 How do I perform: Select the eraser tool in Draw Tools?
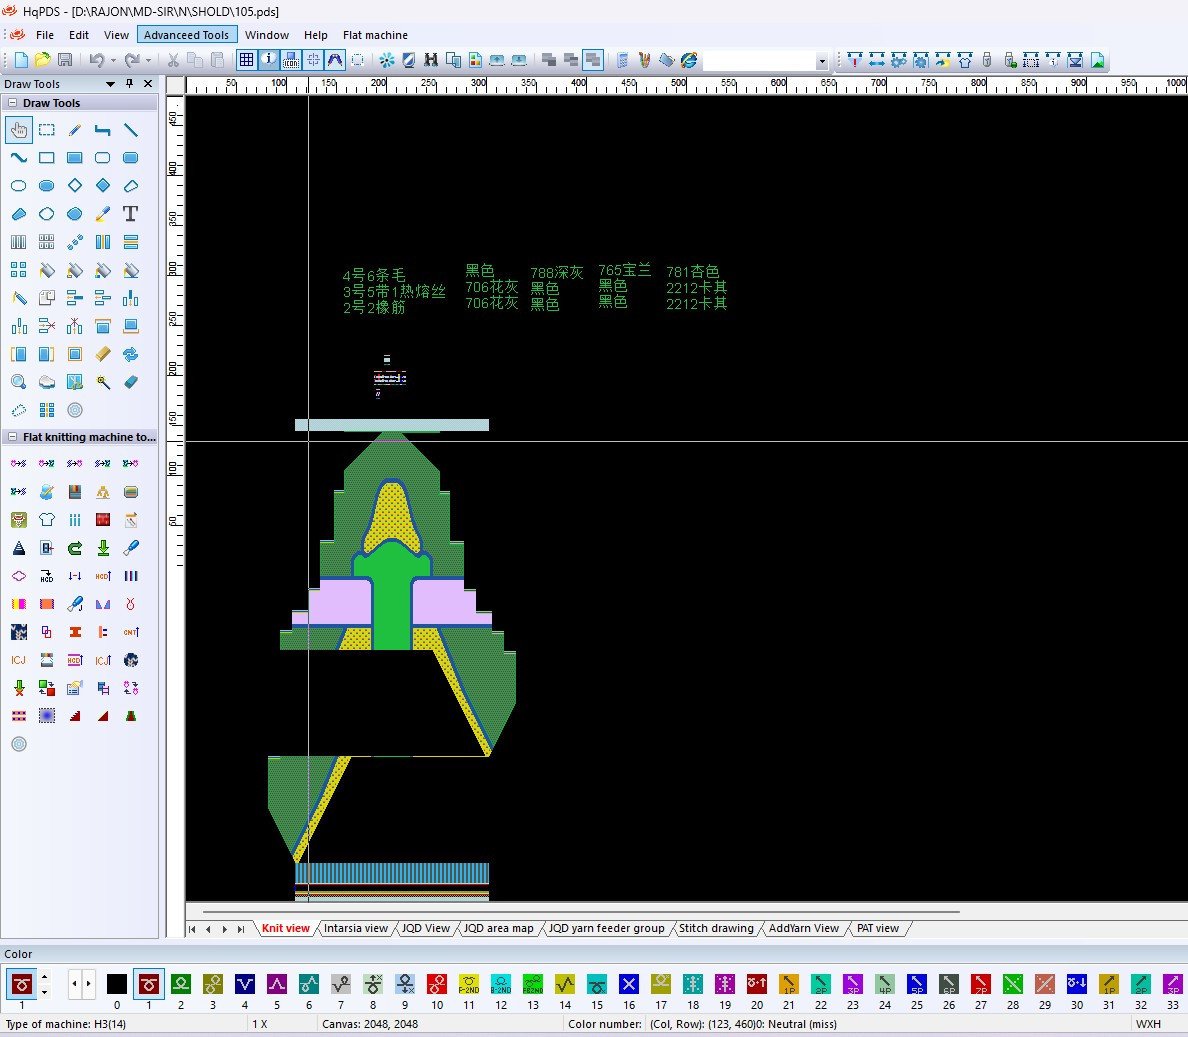tap(130, 382)
